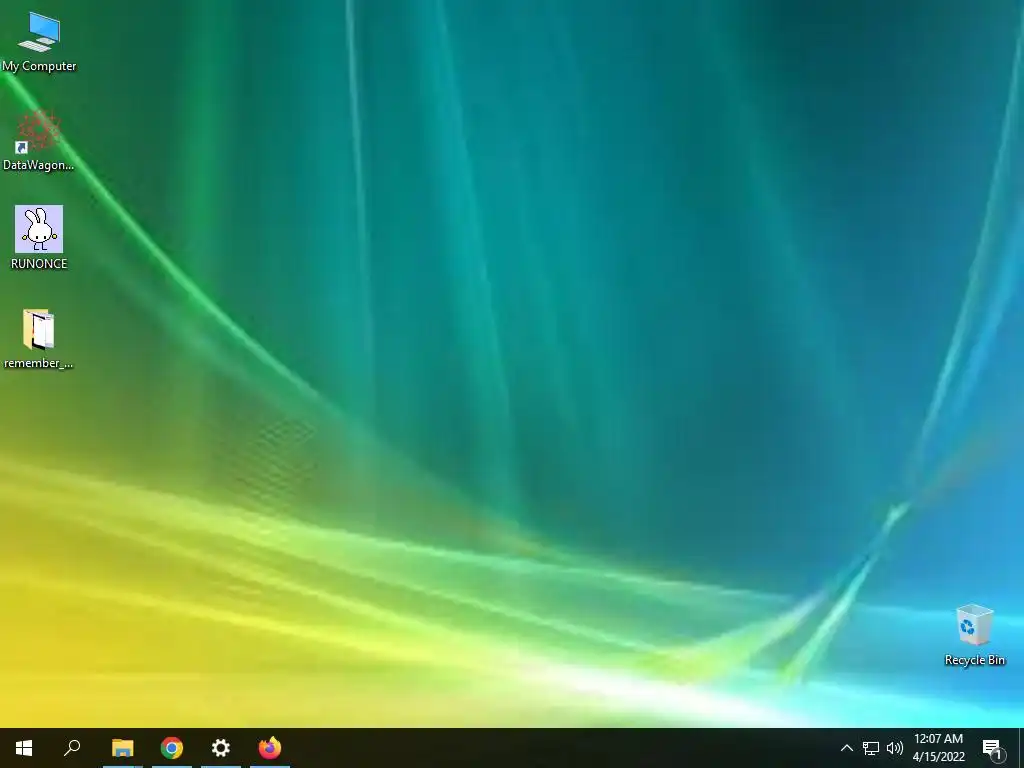The image size is (1024, 768).
Task: Open the Windows Start menu
Action: point(24,748)
